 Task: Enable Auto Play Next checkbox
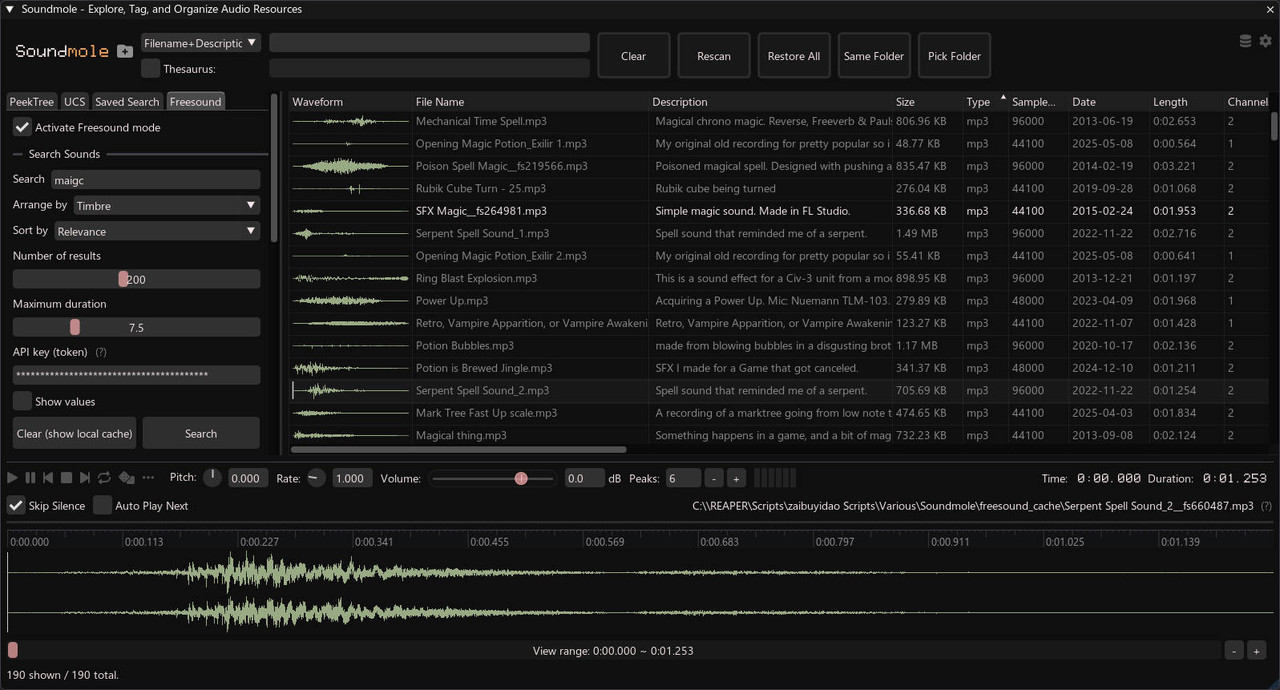[102, 506]
